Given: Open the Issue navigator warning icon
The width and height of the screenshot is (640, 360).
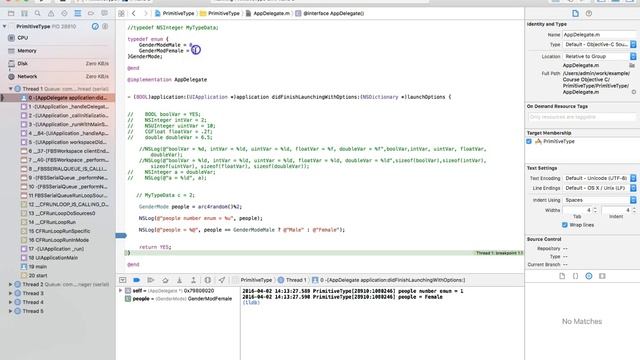Looking at the screenshot, I should click(x=51, y=13).
